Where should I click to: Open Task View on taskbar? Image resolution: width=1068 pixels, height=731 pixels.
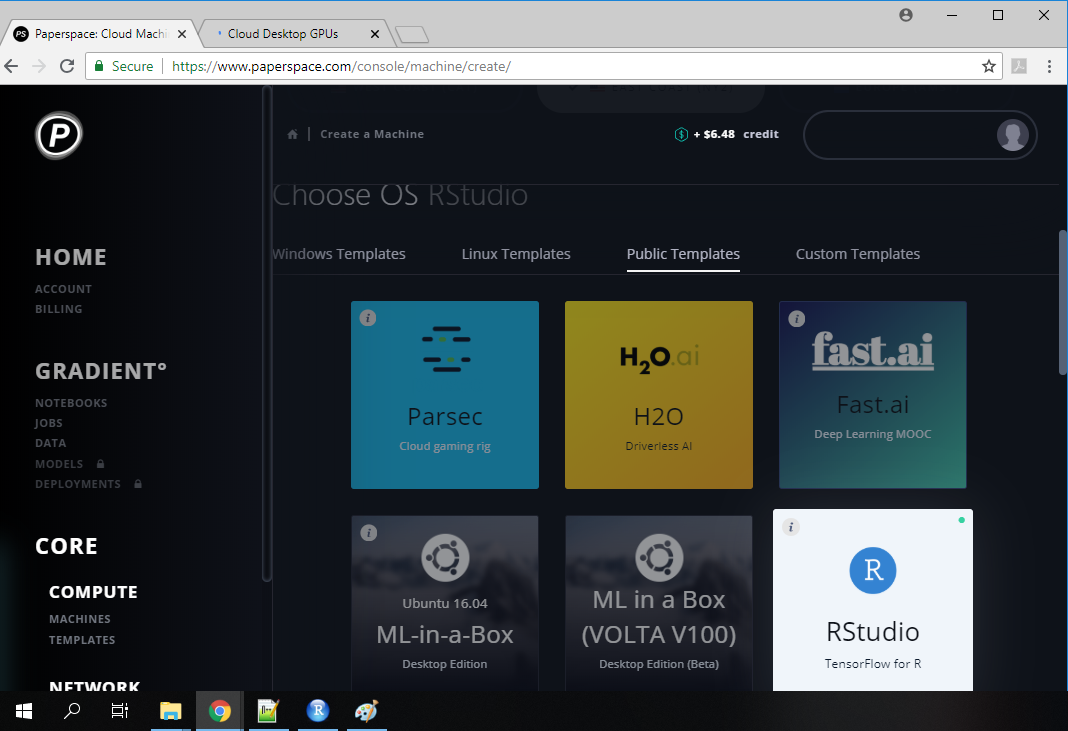(120, 711)
